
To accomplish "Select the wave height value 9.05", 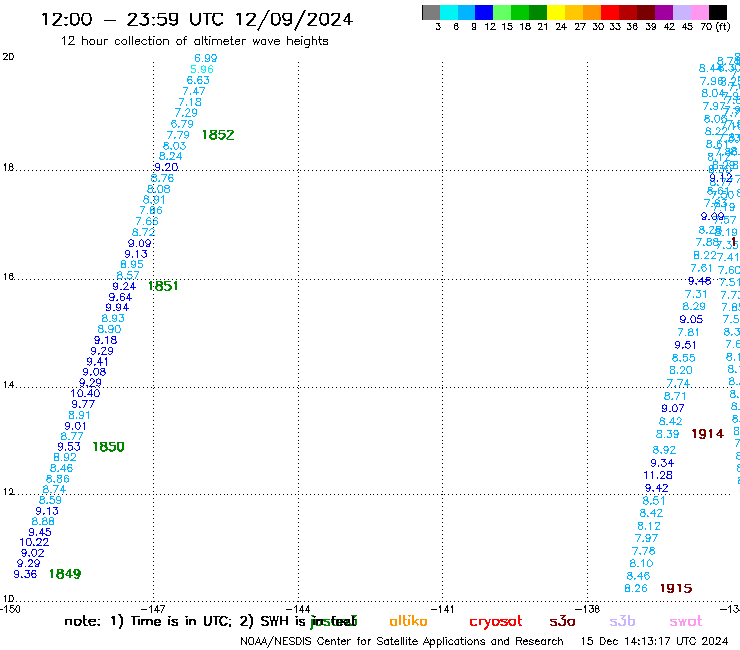I will pos(691,320).
